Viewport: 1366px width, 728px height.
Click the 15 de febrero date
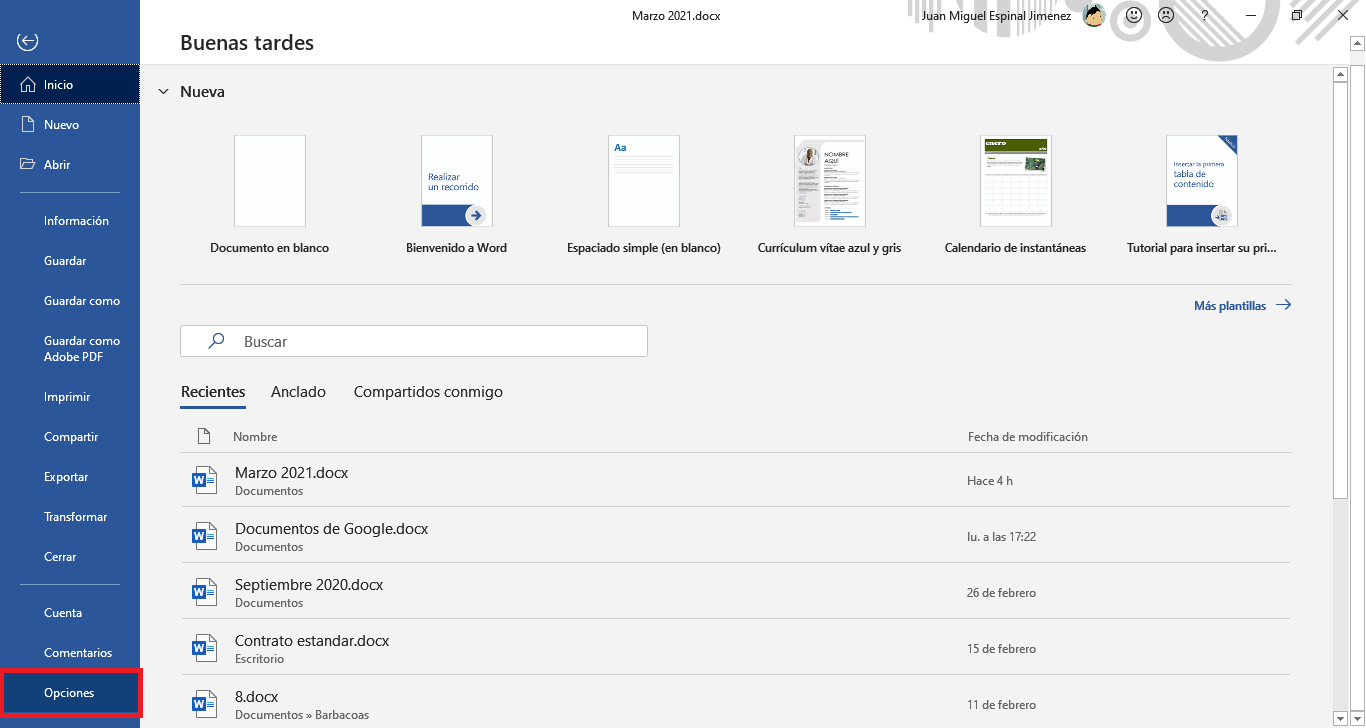point(1001,649)
